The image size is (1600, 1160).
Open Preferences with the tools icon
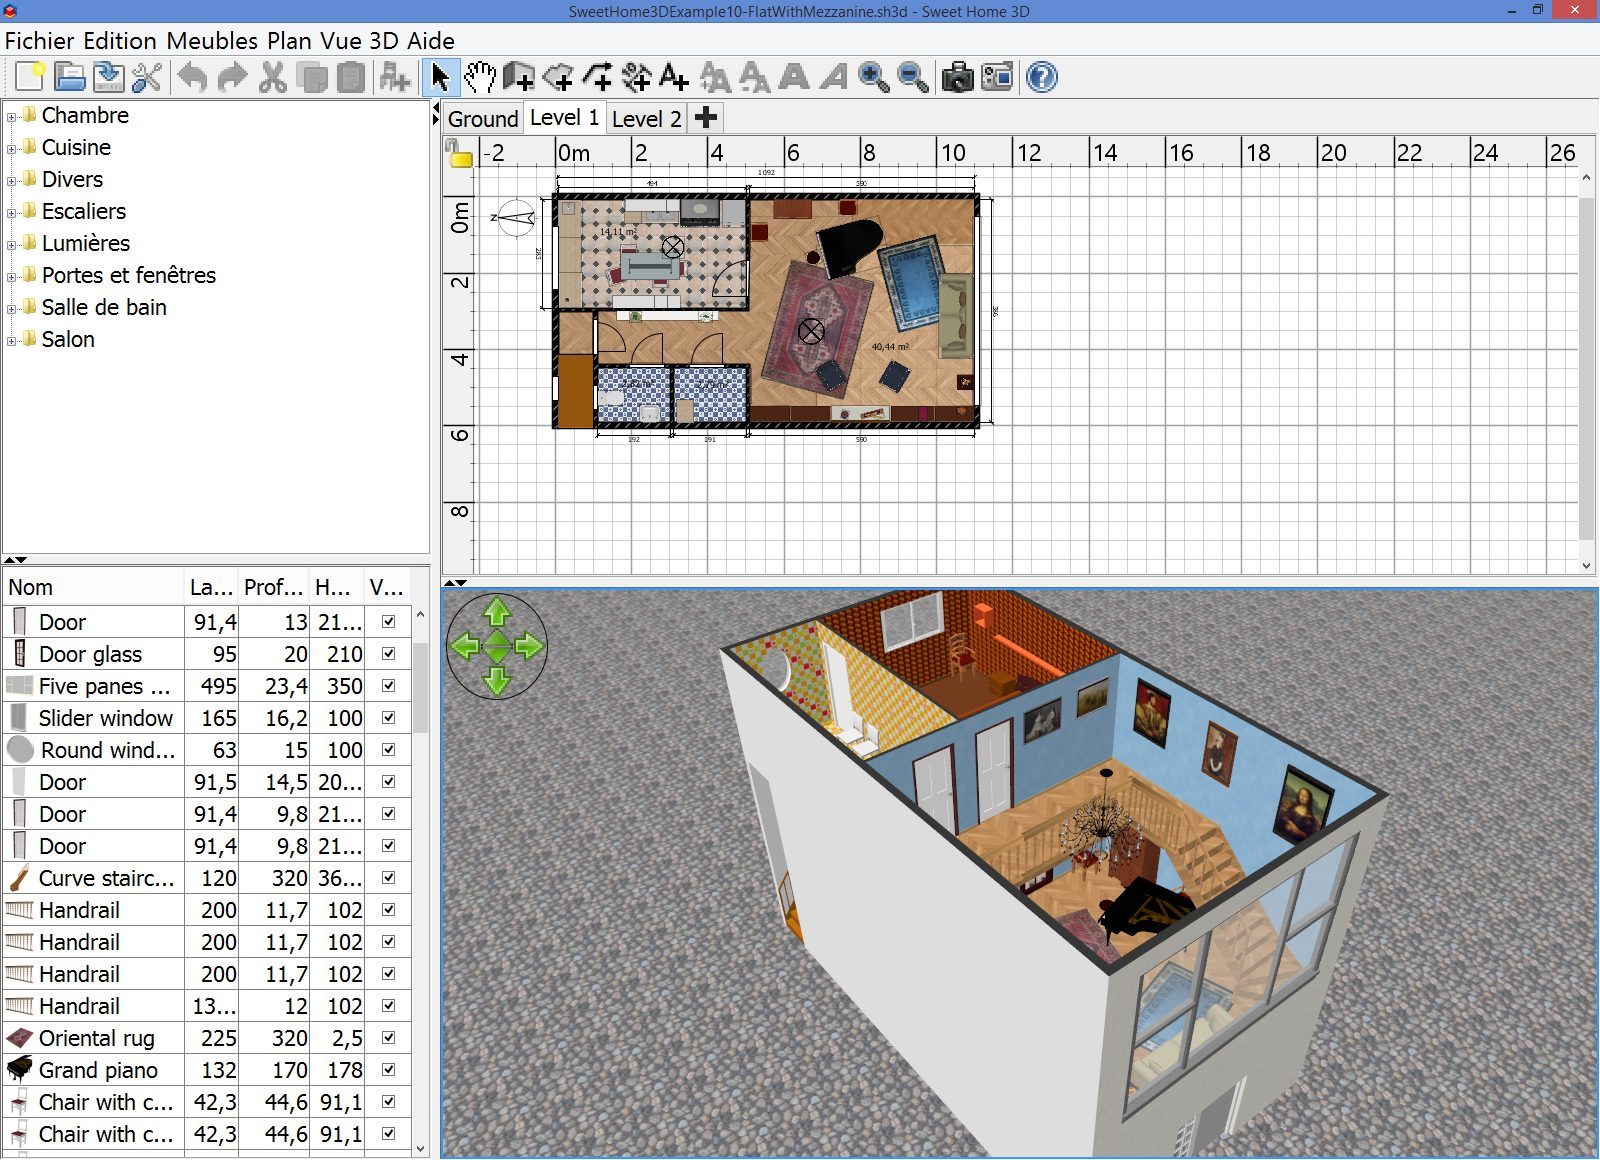click(147, 77)
